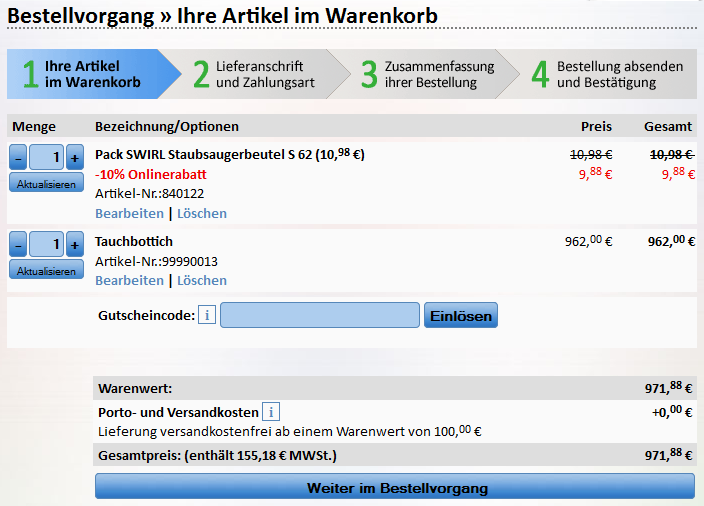
Task: Edit the SWIRL Staubsaugerbeutel item
Action: (129, 213)
